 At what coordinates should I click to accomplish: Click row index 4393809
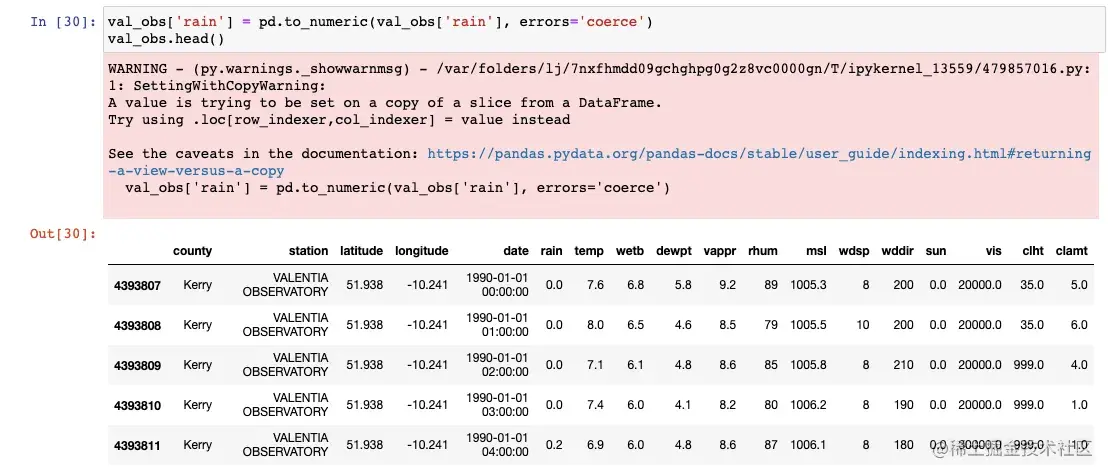point(137,365)
